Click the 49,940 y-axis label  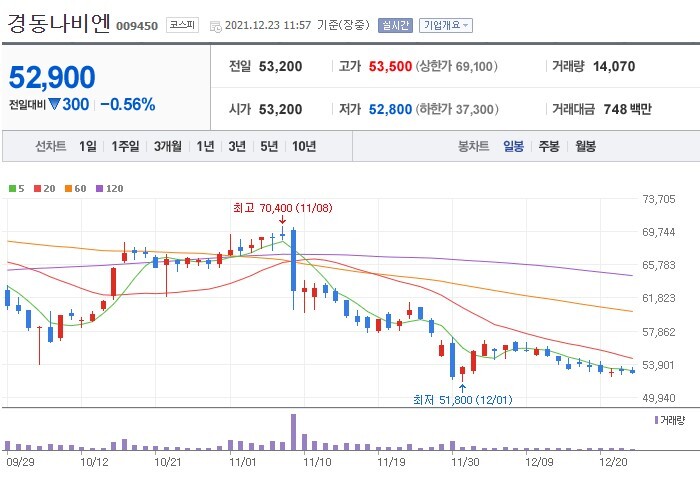658,398
